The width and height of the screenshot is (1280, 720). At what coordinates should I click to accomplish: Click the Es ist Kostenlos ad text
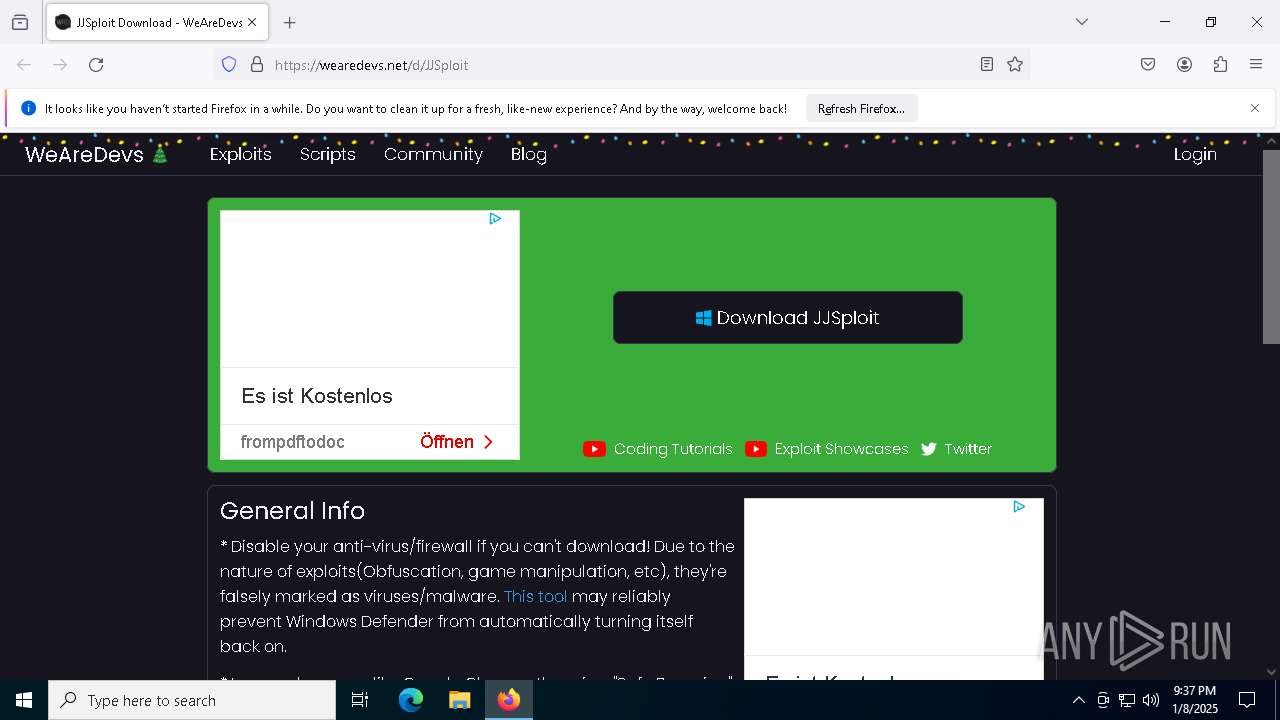tap(317, 396)
